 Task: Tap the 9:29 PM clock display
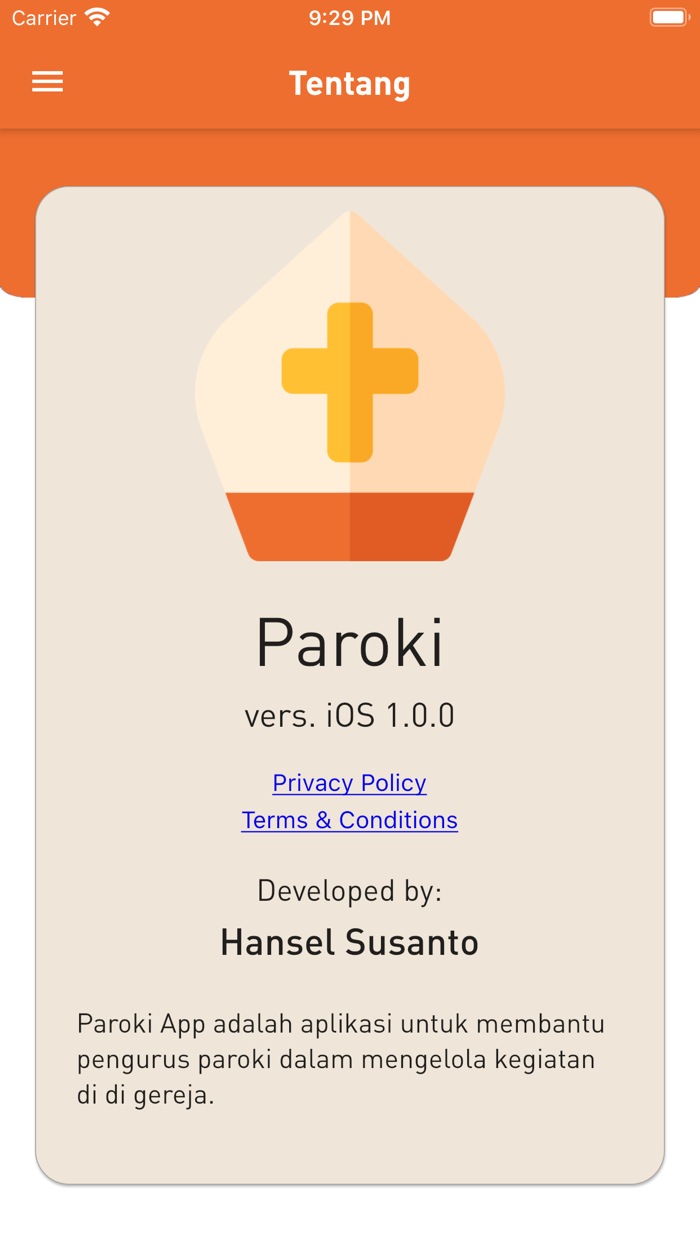[x=349, y=16]
